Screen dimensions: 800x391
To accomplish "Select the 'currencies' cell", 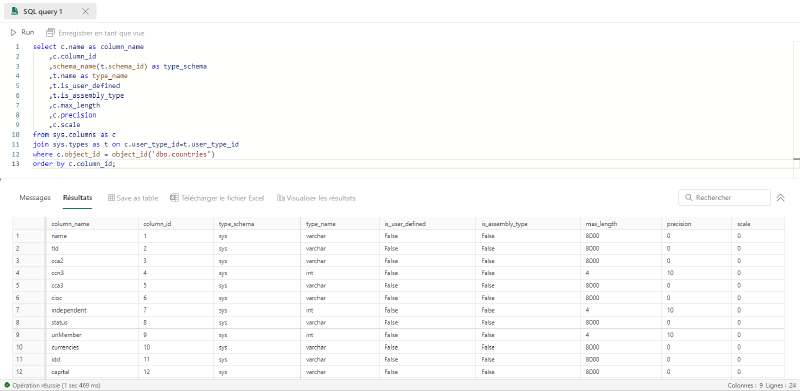I will [x=92, y=347].
